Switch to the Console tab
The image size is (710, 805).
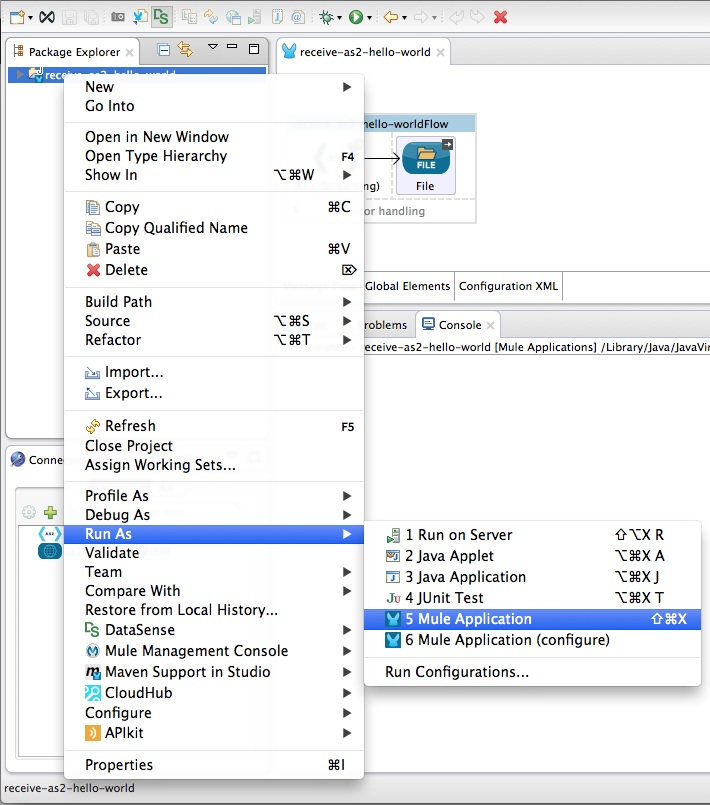click(459, 325)
